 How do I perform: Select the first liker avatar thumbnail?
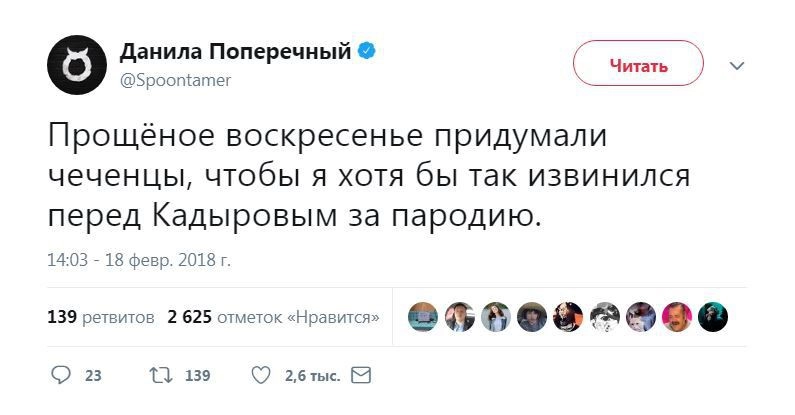coord(425,318)
